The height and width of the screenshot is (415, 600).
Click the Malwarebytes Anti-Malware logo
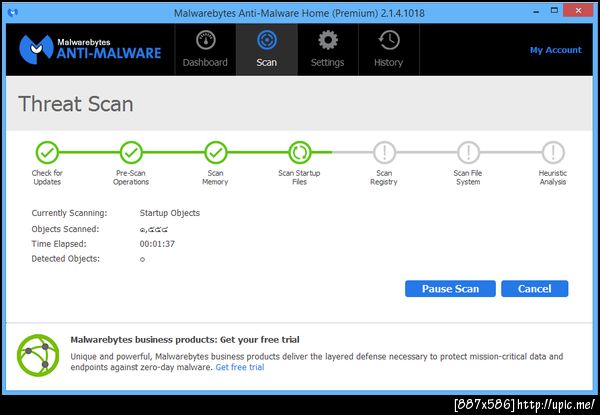pos(90,50)
